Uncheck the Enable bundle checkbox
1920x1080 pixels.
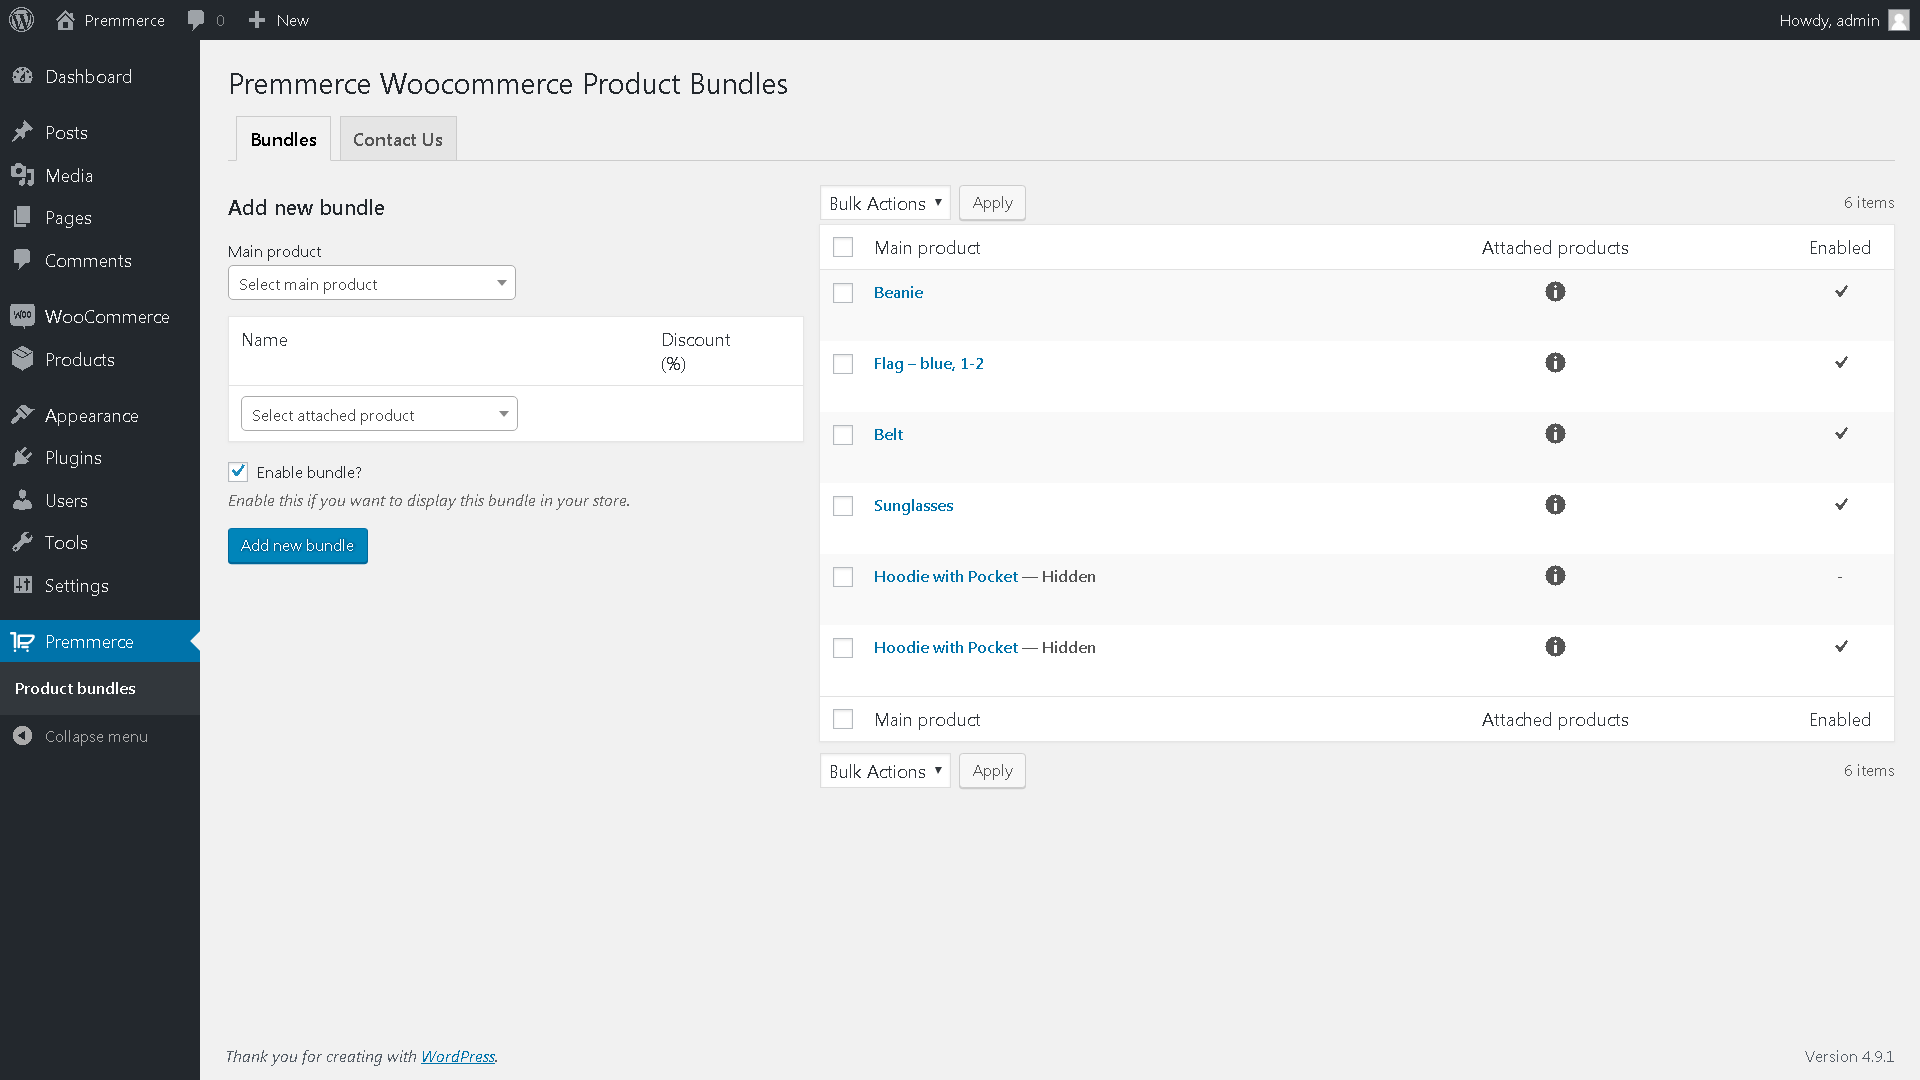pos(238,472)
